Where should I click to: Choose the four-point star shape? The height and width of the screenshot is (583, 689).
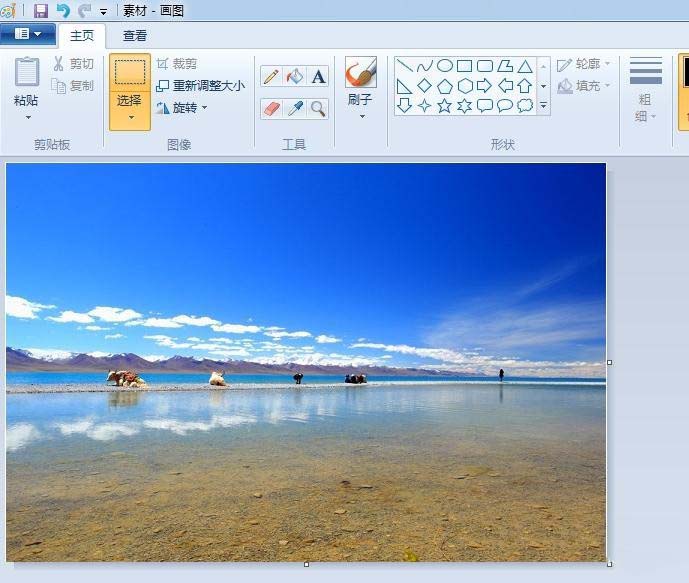(424, 106)
